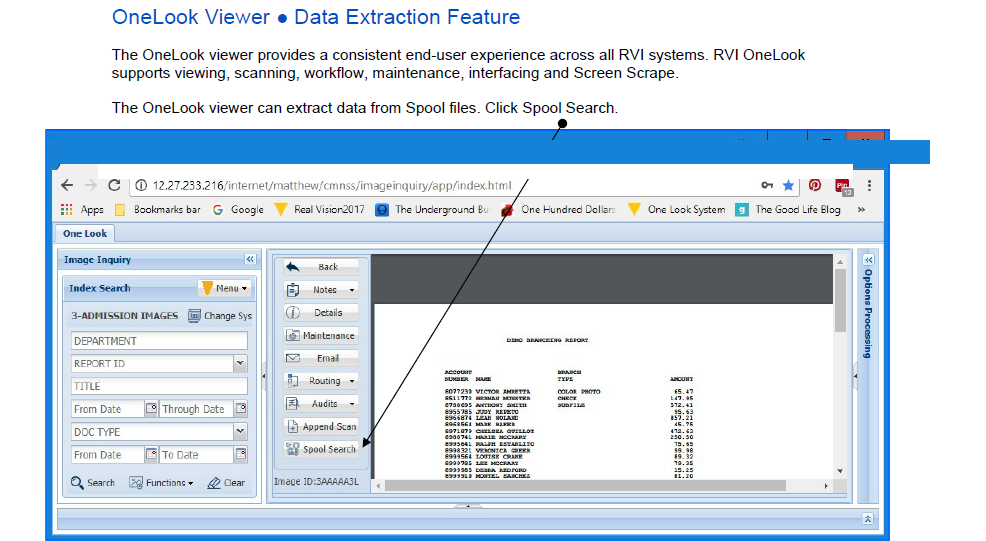This screenshot has width=986, height=541.
Task: Go back with browser back arrow
Action: click(67, 185)
